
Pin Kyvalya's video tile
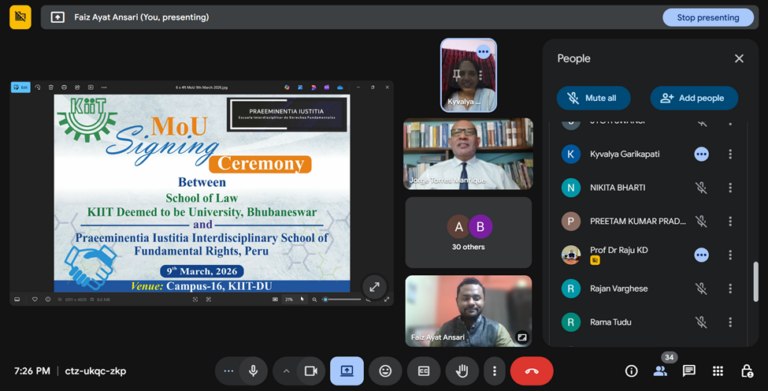pyautogui.click(x=456, y=75)
